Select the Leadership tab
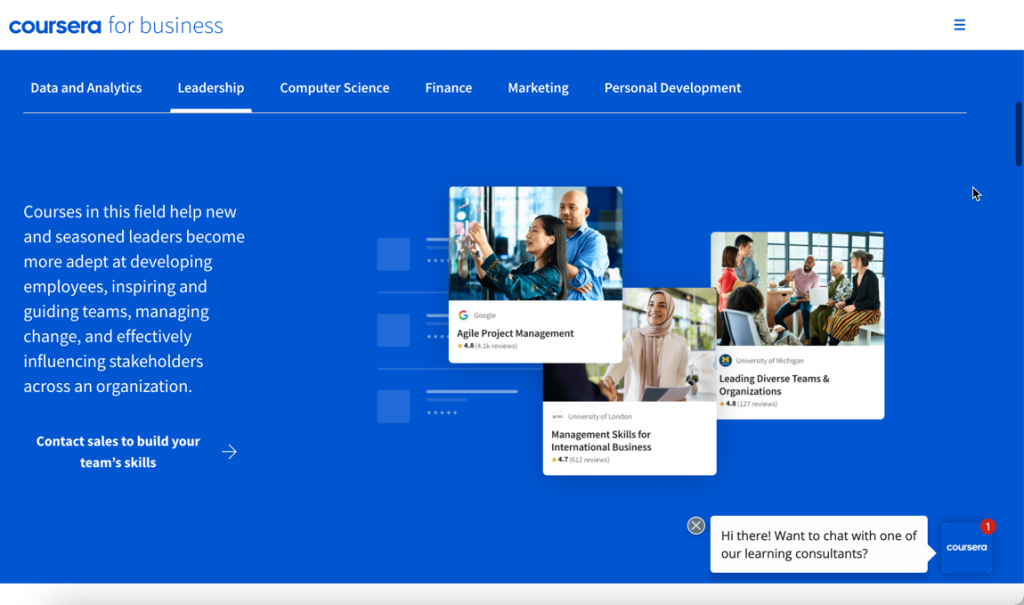The width and height of the screenshot is (1024, 605). click(x=210, y=88)
